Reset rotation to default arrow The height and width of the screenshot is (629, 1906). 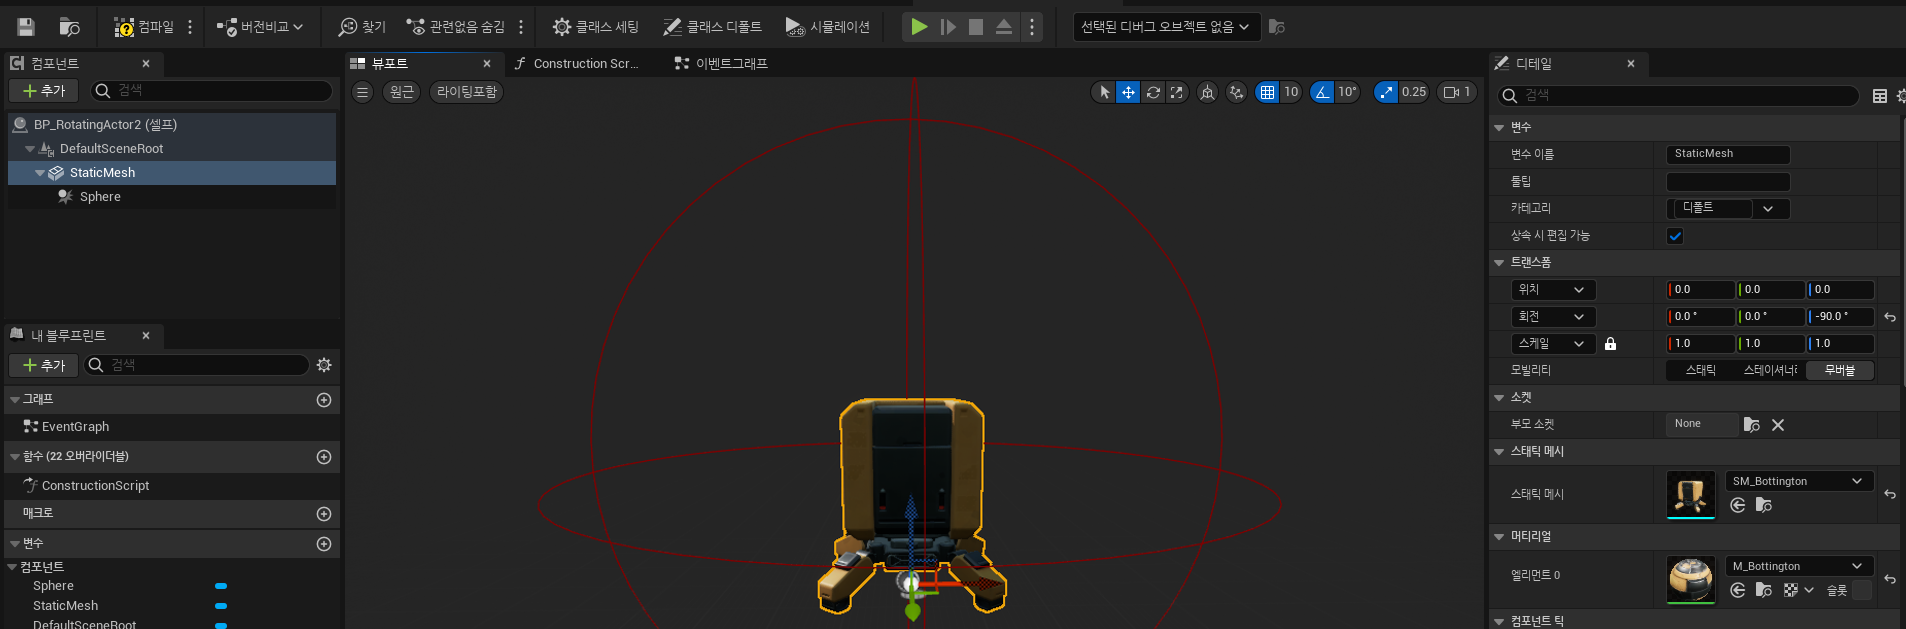[1890, 317]
